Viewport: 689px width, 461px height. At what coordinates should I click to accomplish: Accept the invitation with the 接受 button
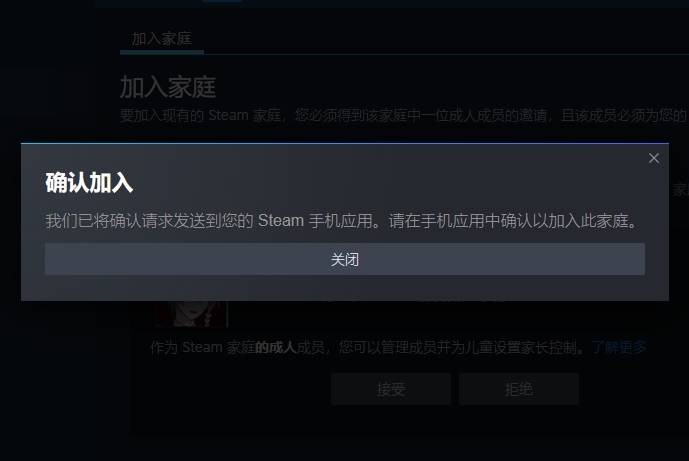coord(391,389)
